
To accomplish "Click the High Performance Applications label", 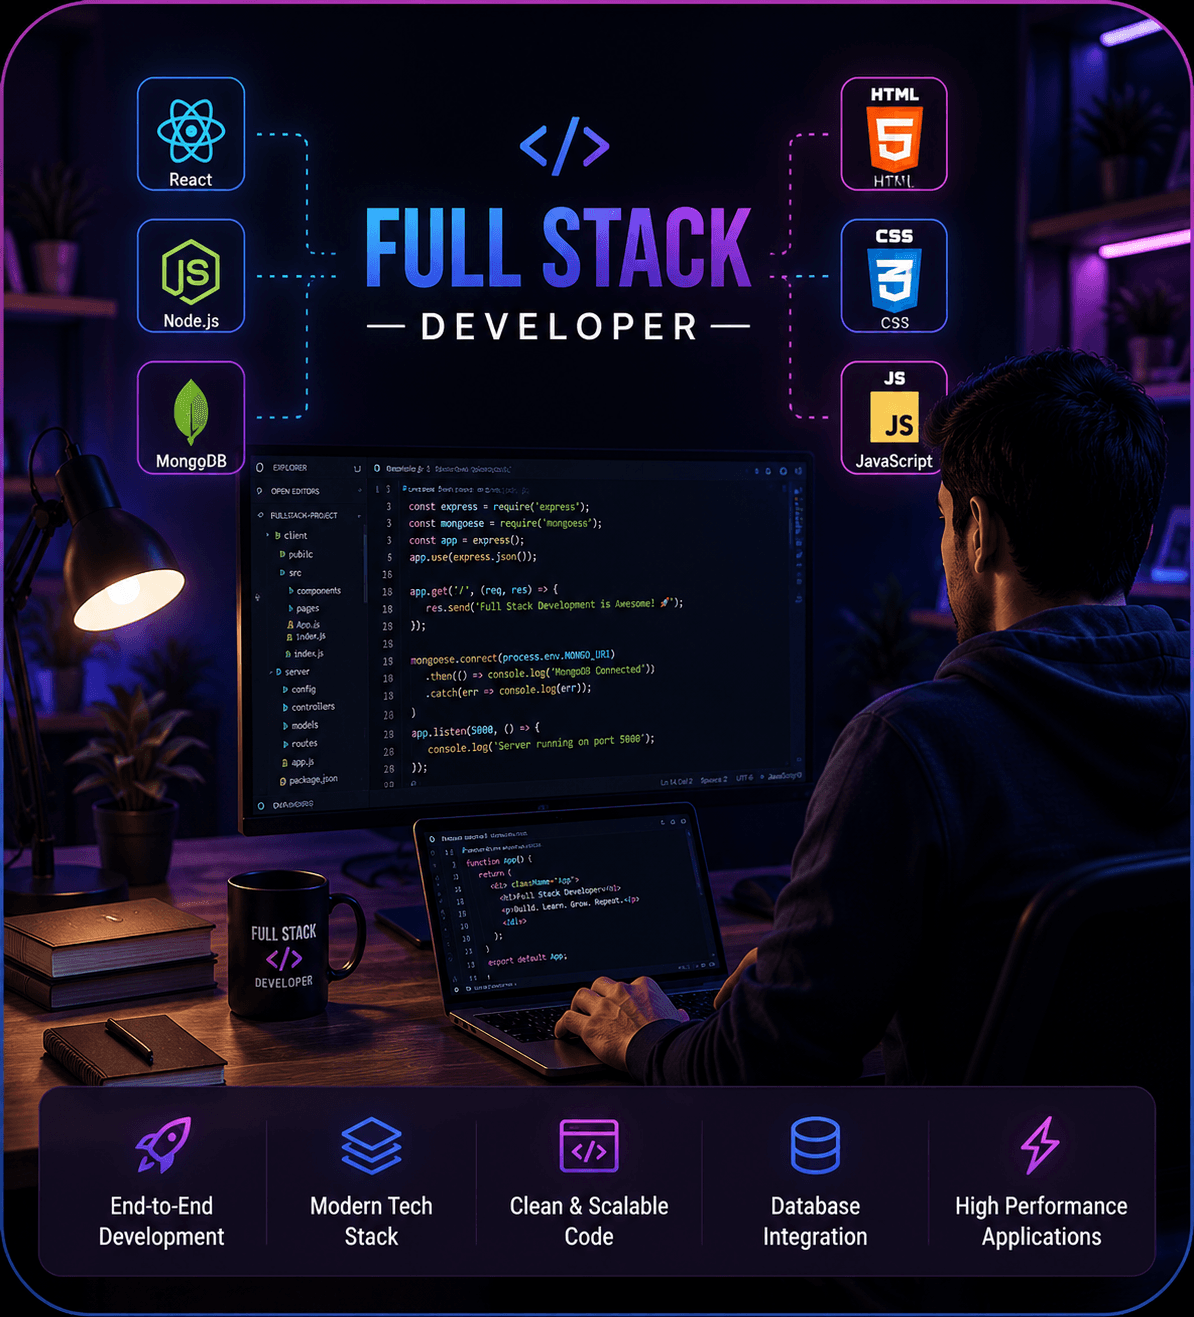I will click(1041, 1221).
